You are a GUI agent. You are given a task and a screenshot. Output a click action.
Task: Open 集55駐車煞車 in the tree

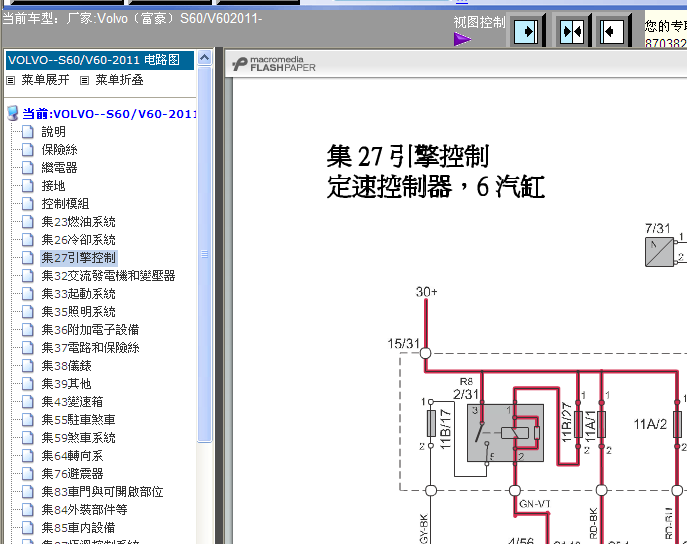coord(78,420)
